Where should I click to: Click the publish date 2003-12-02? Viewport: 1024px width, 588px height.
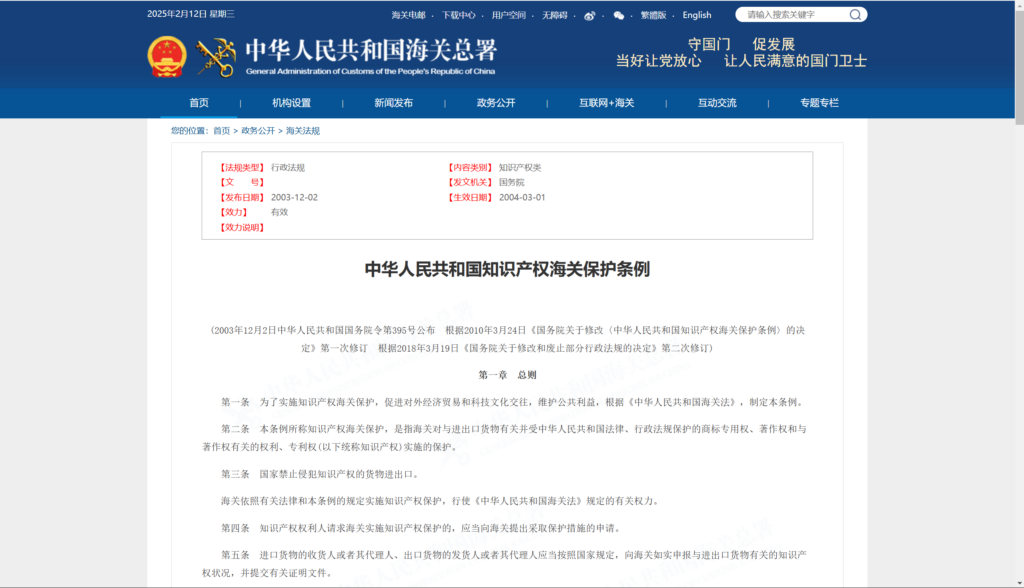click(x=295, y=197)
